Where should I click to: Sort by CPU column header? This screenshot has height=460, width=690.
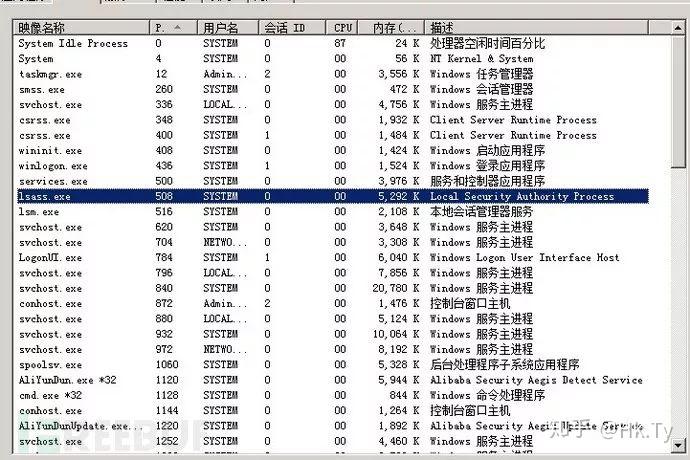pos(342,28)
